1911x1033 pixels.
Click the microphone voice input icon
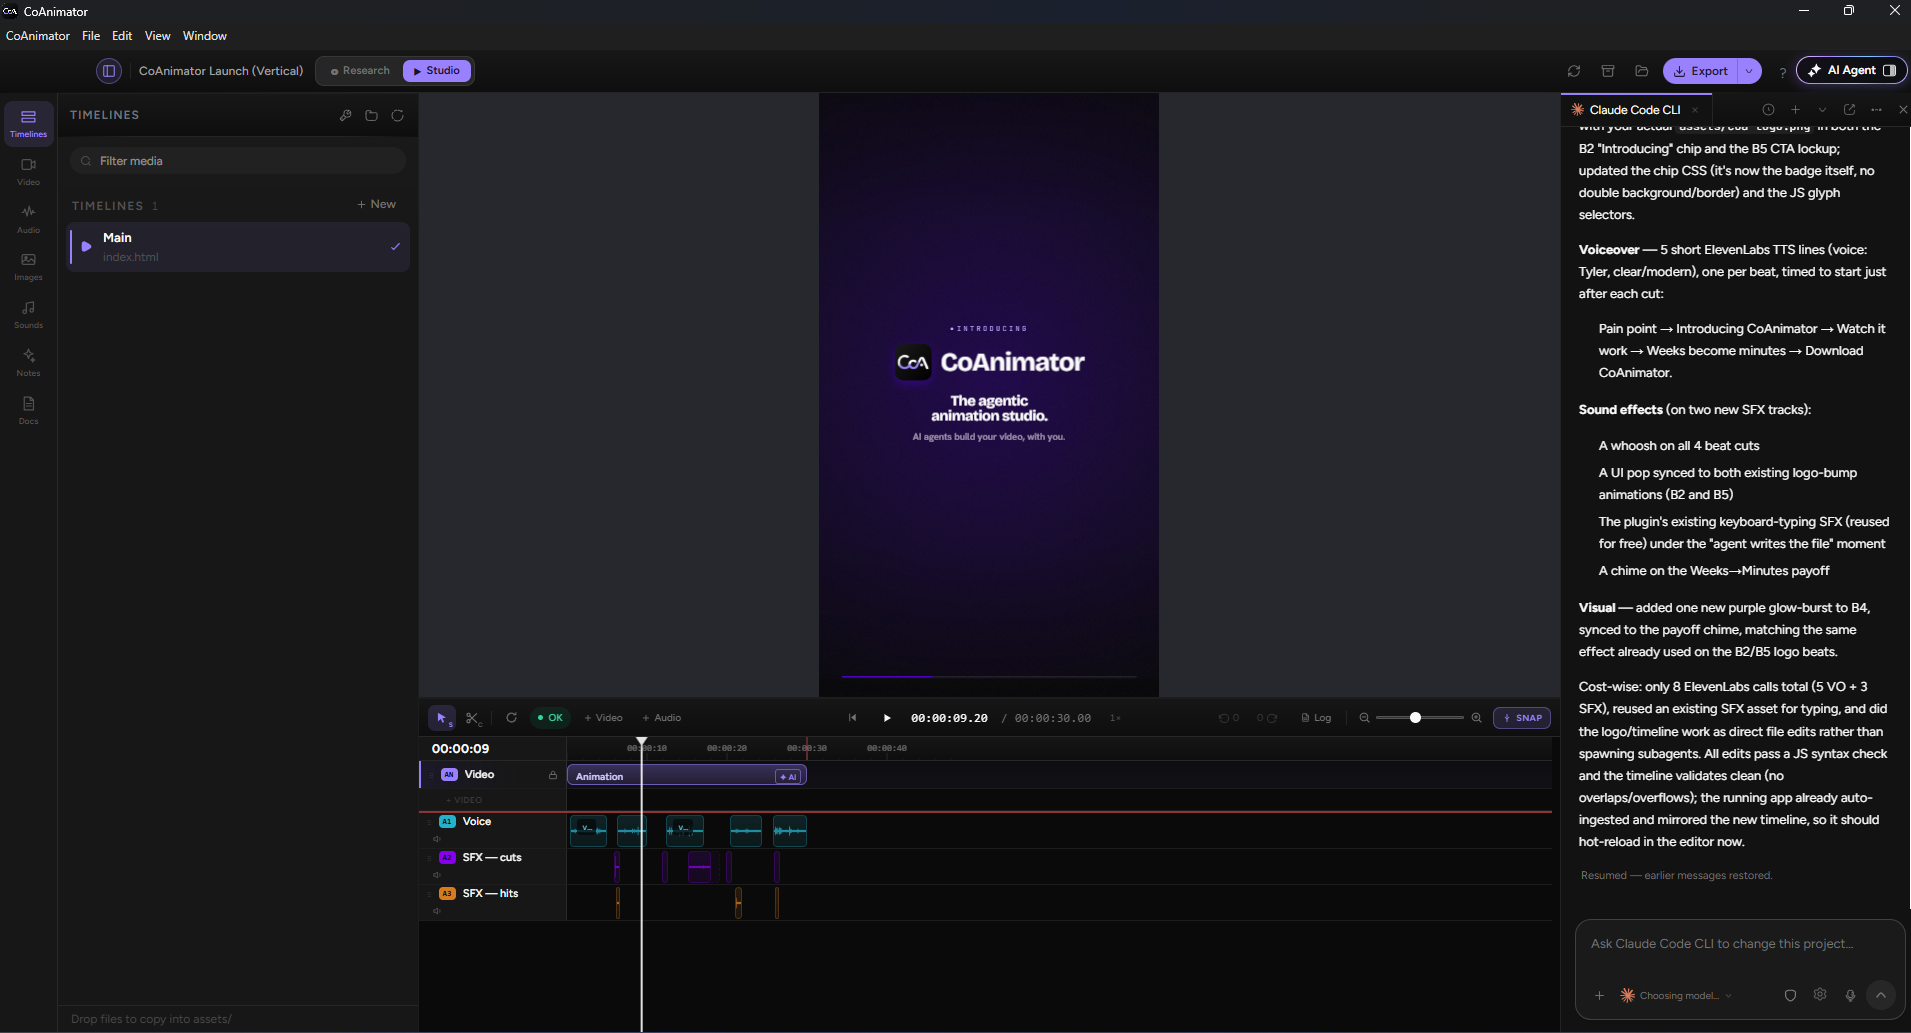1850,995
